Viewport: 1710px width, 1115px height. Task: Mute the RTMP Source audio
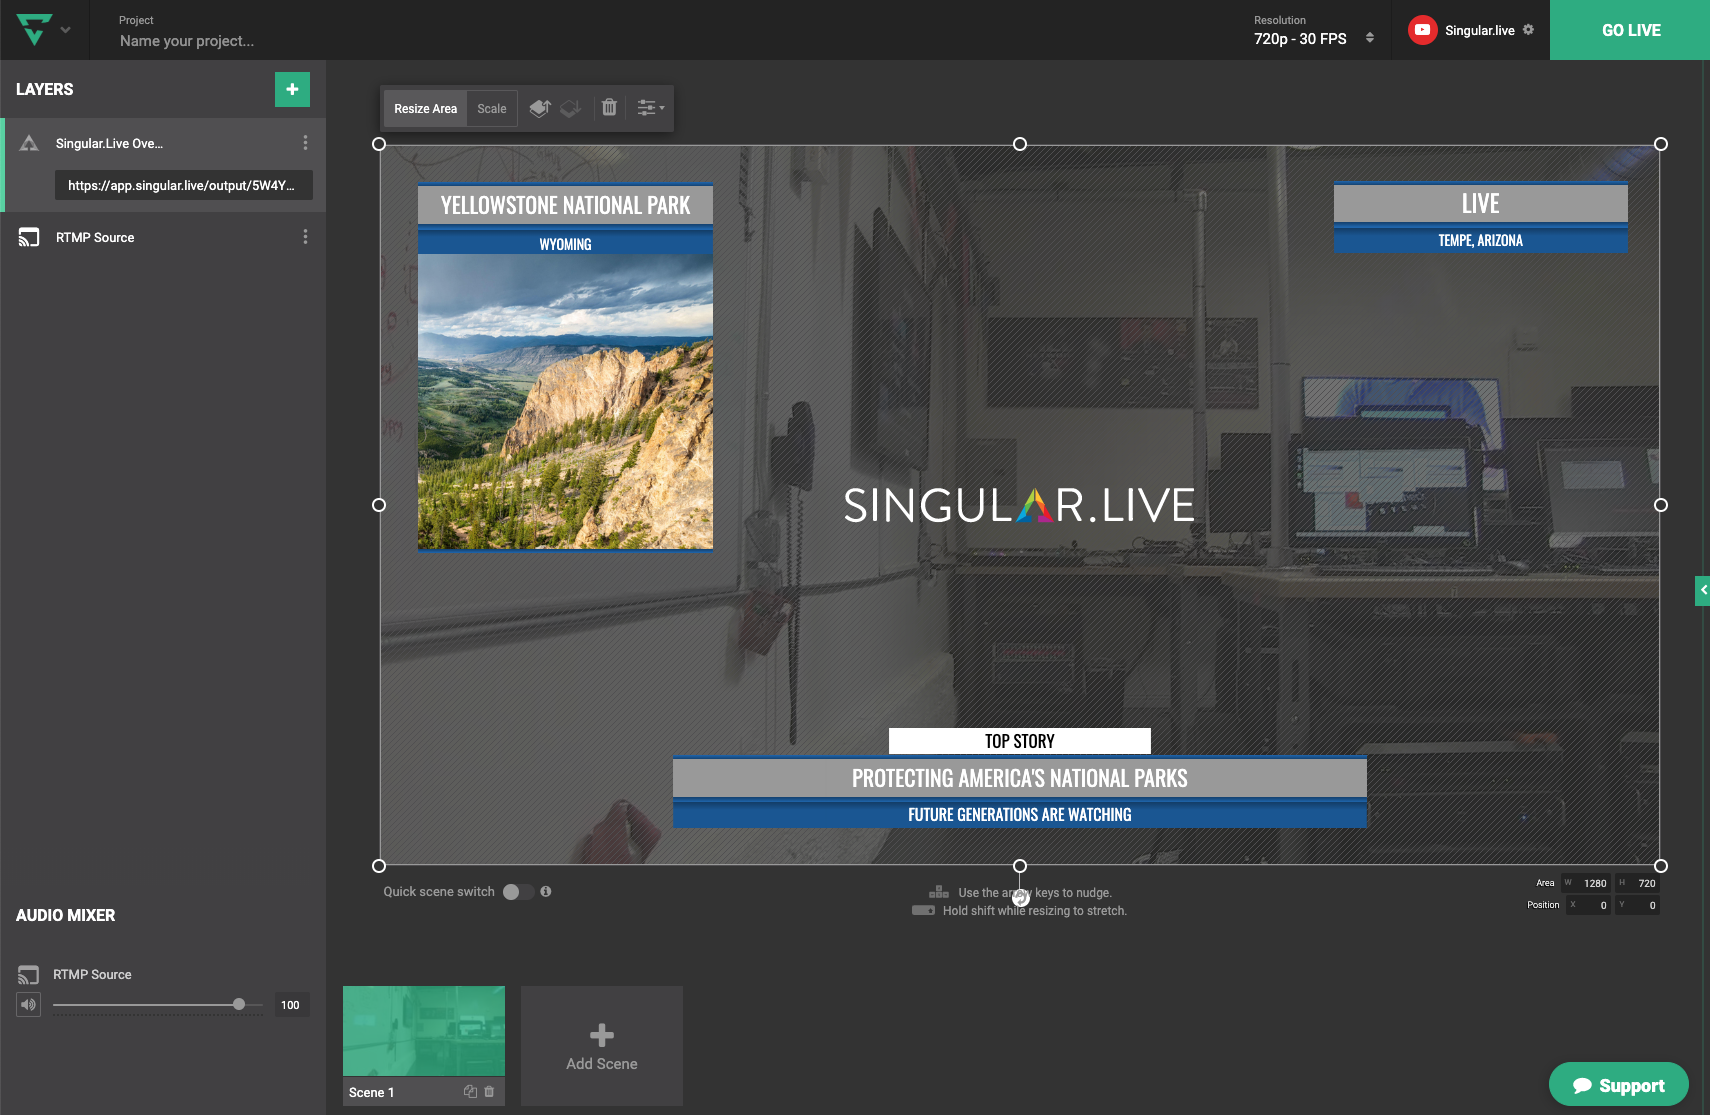pyautogui.click(x=28, y=1005)
